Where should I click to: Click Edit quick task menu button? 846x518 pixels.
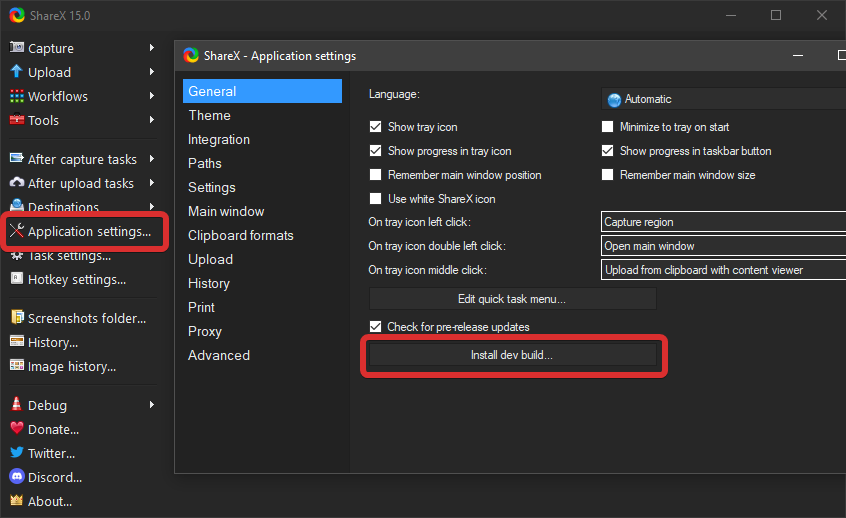coord(512,299)
